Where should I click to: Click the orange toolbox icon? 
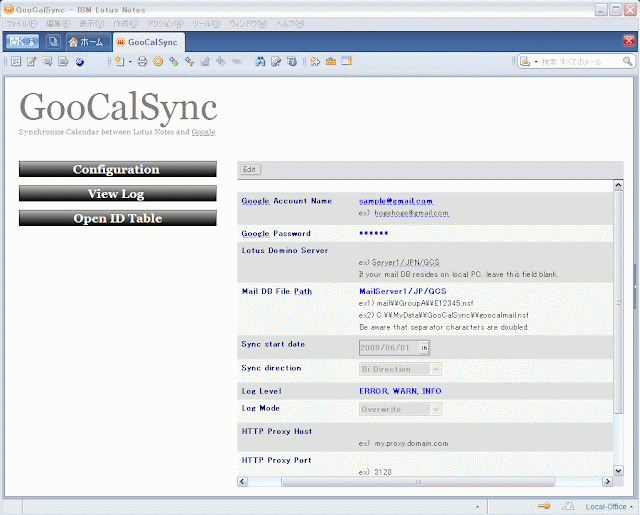[x=331, y=62]
